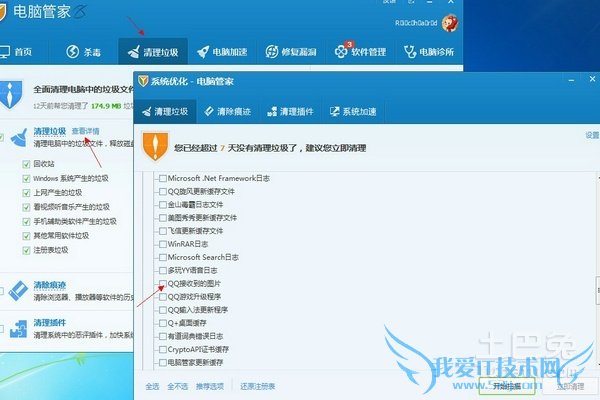The height and width of the screenshot is (400, 600).
Task: Uncheck 回收站 checkbox
Action: [x=26, y=164]
